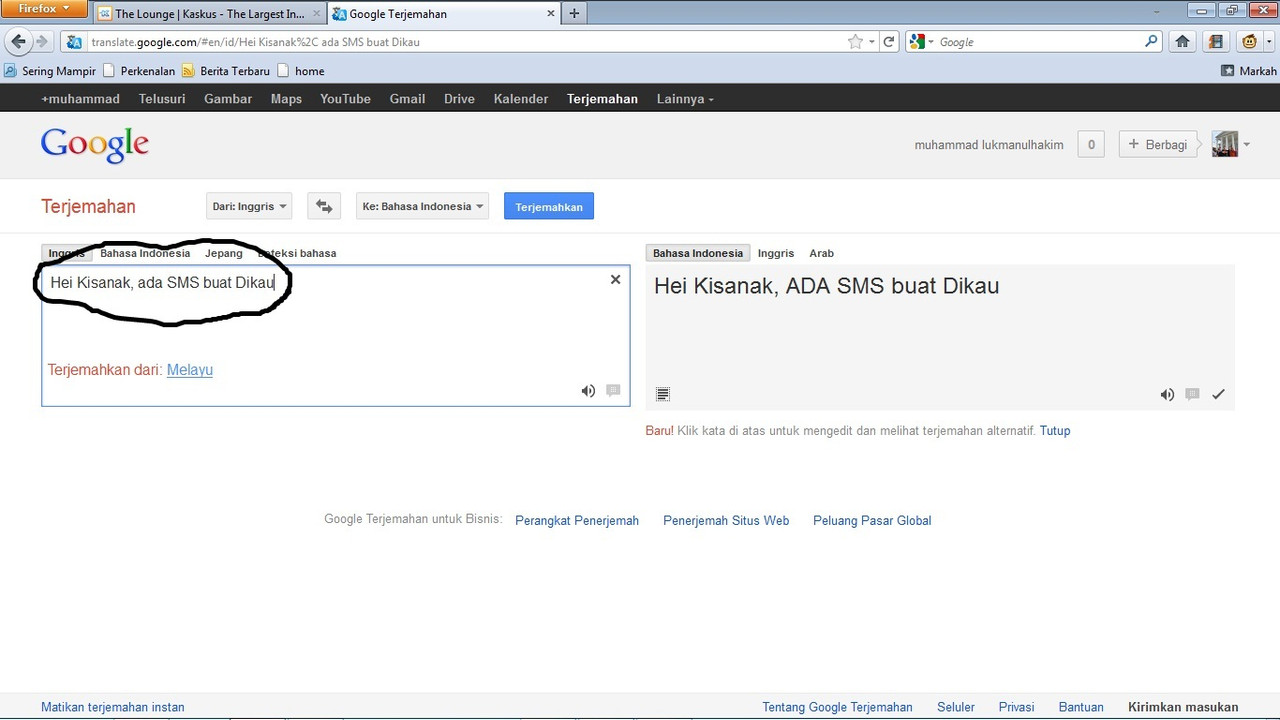The width and height of the screenshot is (1280, 720).
Task: Clear the source text with X
Action: 615,280
